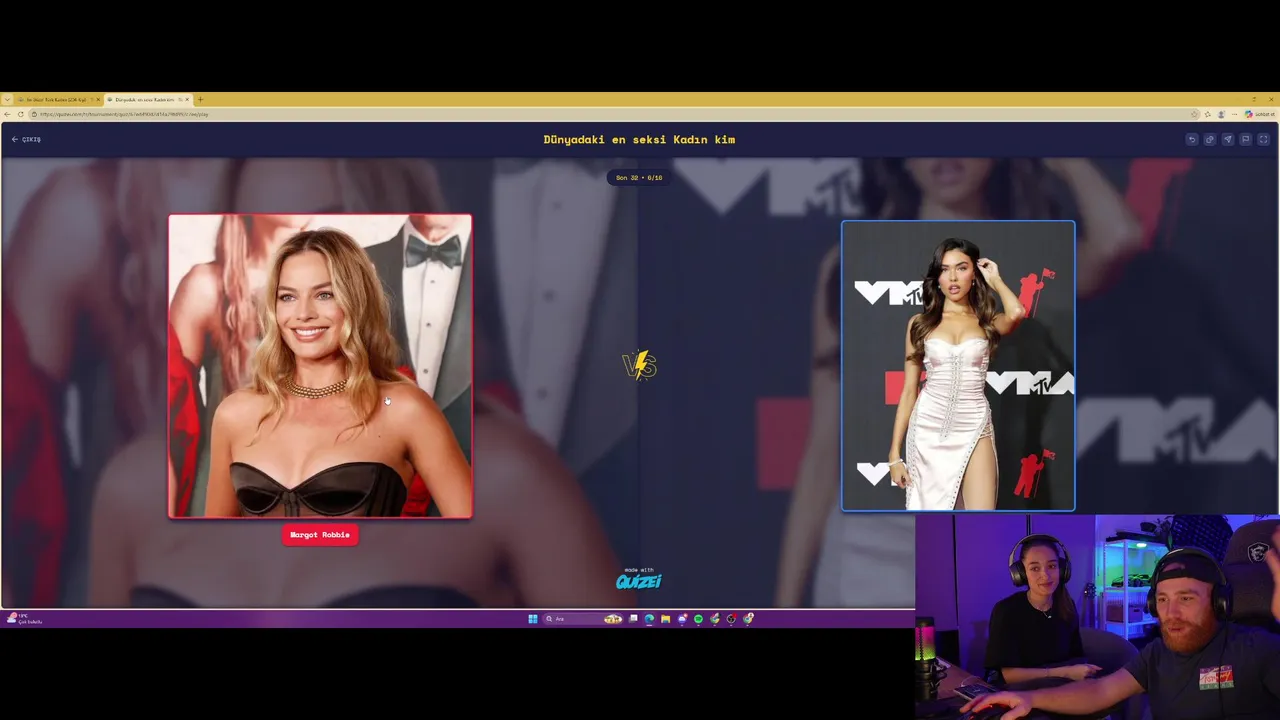
Task: Click the Son 32 round counter badge
Action: point(639,178)
